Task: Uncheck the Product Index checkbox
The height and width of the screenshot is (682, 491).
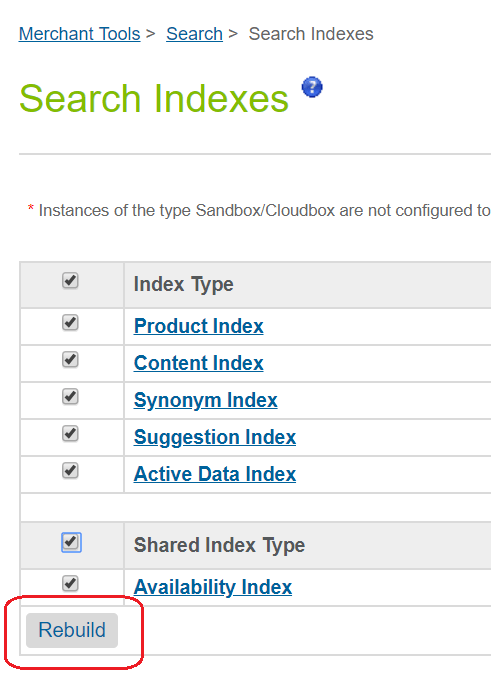Action: pyautogui.click(x=70, y=323)
